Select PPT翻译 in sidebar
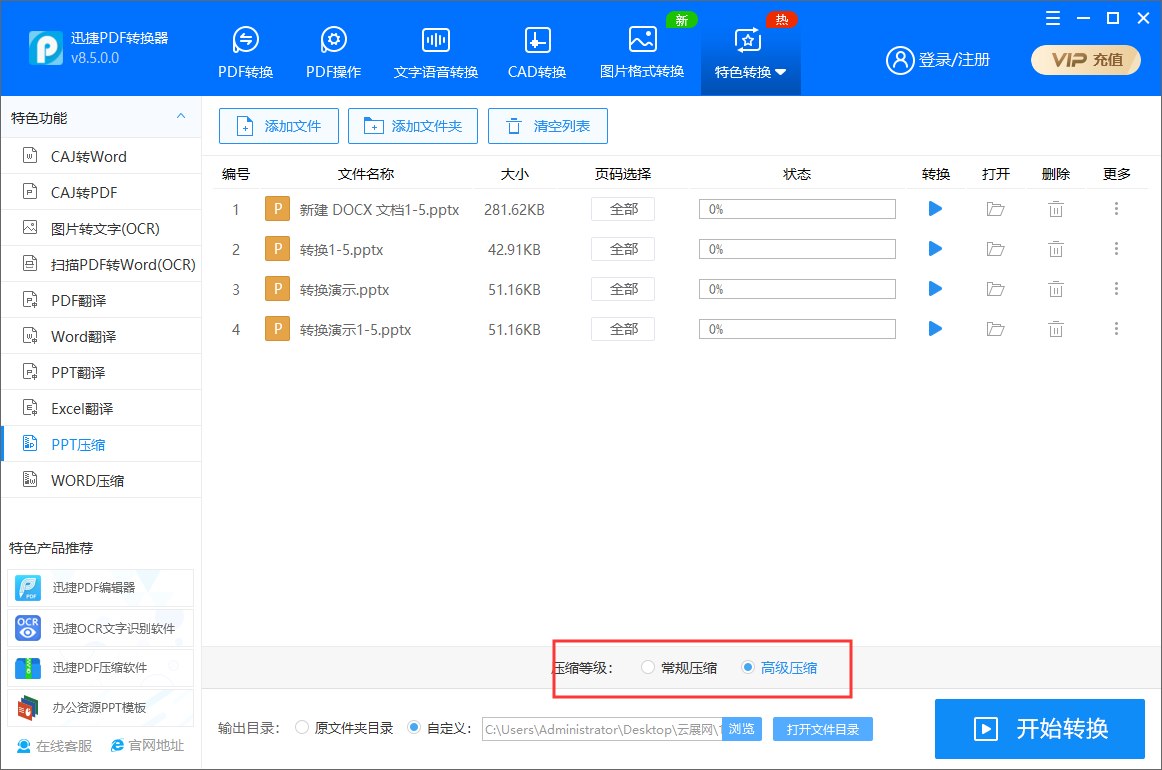This screenshot has width=1162, height=770. click(x=102, y=372)
